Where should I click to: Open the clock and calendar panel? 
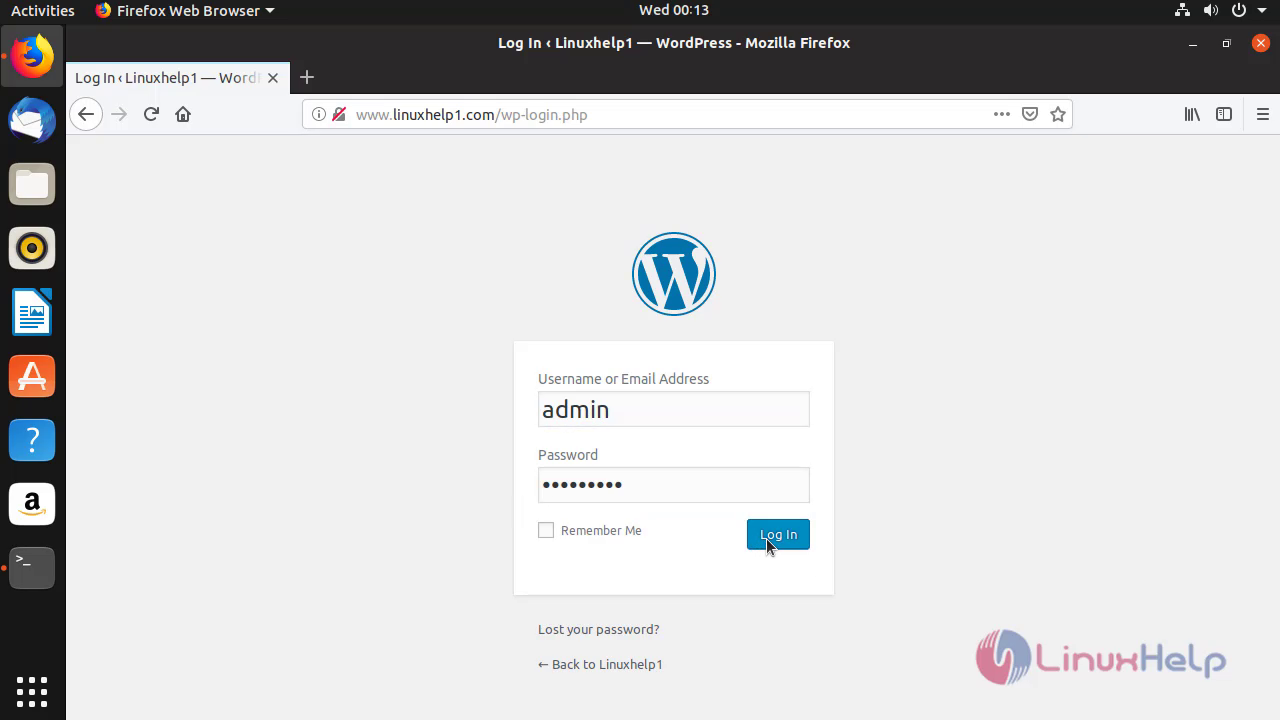point(674,10)
